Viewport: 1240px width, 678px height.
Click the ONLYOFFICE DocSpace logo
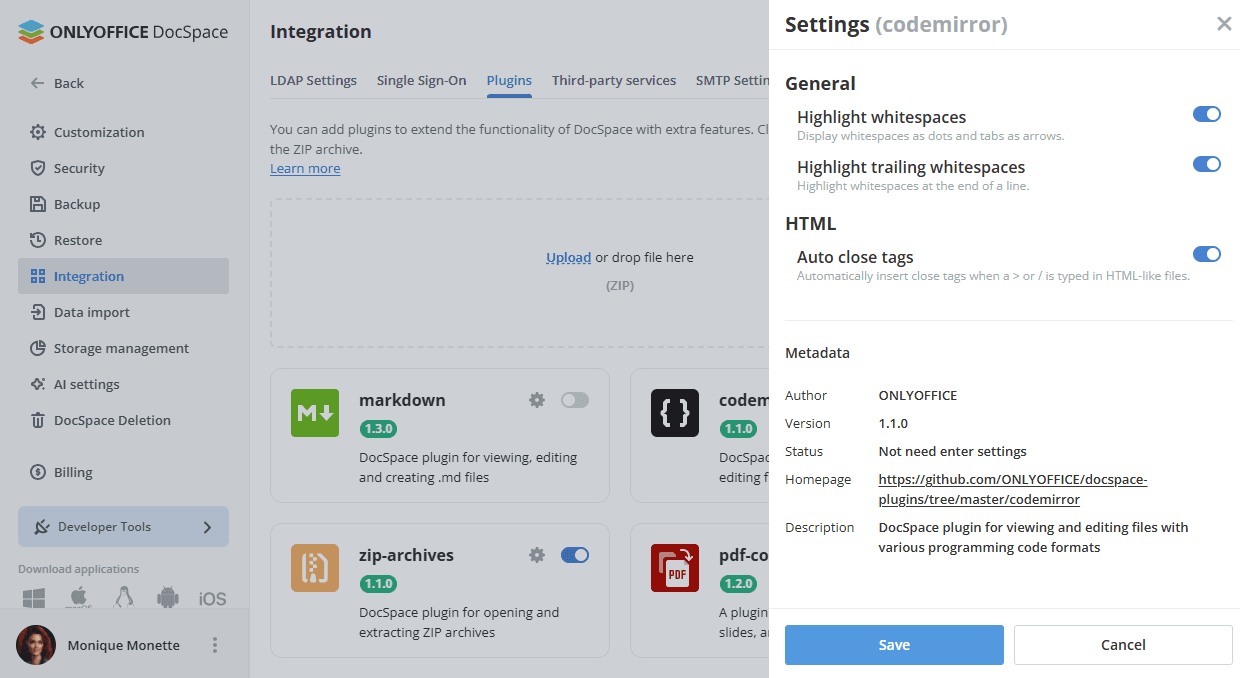pos(123,32)
